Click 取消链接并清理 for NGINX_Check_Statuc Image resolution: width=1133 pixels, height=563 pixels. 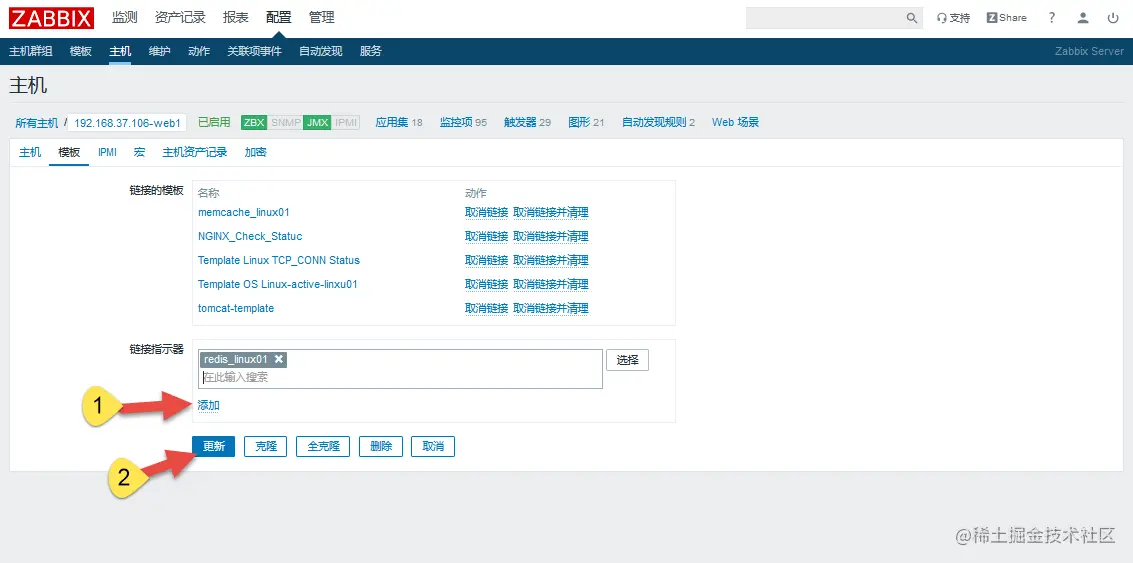[551, 236]
